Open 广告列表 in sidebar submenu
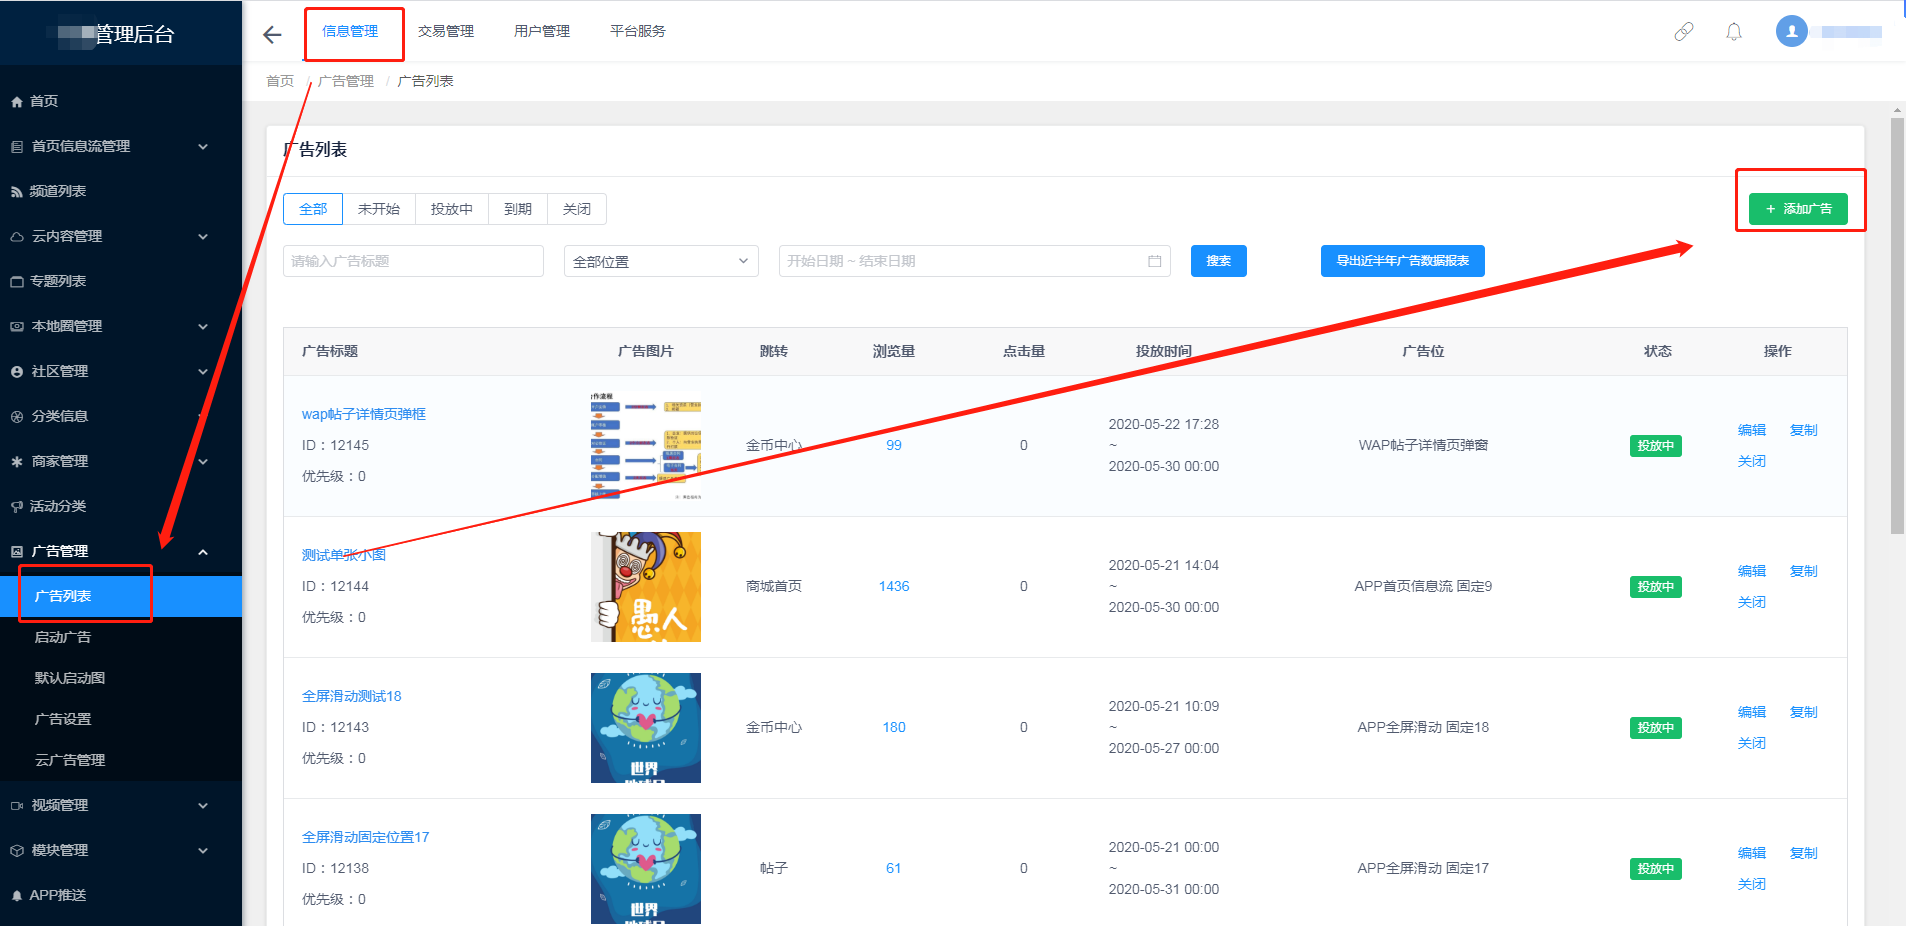This screenshot has width=1906, height=926. point(121,596)
